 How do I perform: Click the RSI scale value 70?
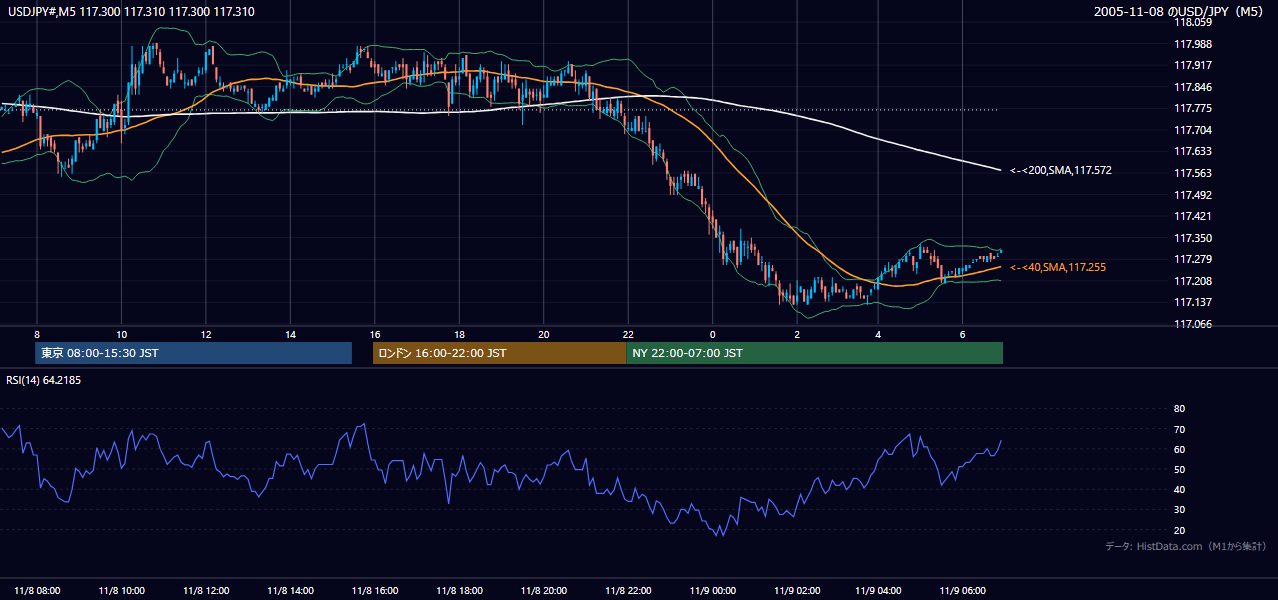(x=1179, y=429)
